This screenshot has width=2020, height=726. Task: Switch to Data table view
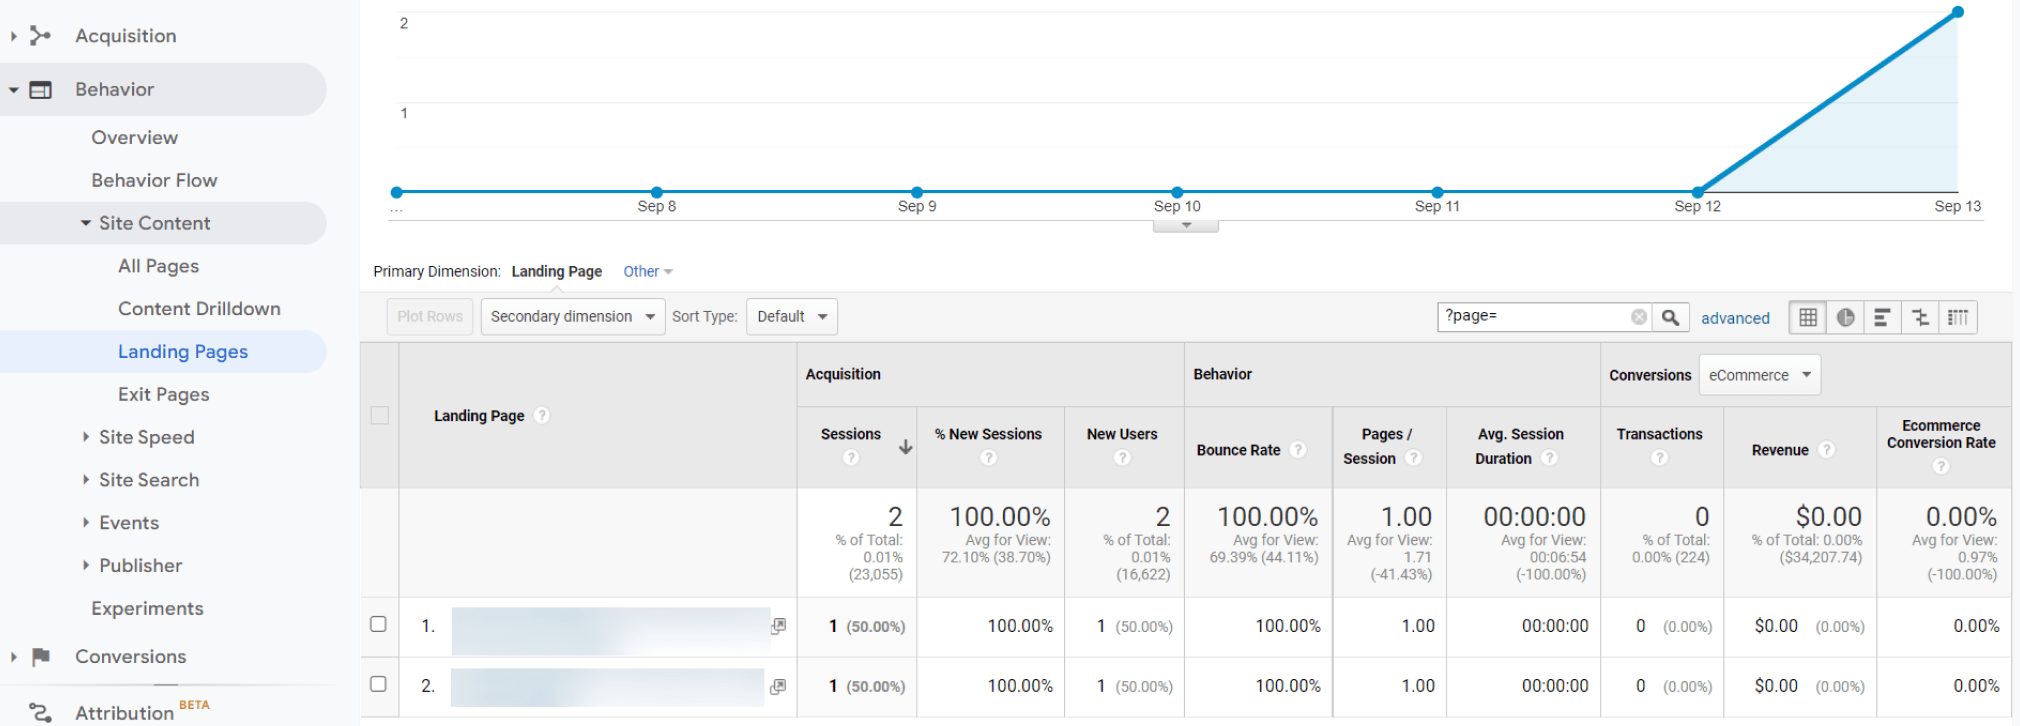[1808, 317]
